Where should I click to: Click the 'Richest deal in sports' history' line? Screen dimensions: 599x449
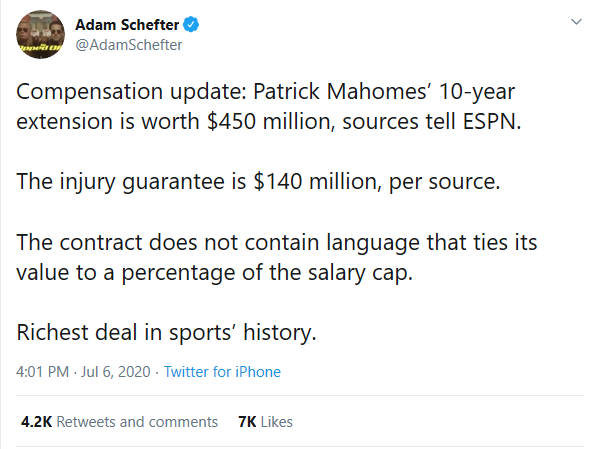pyautogui.click(x=166, y=332)
